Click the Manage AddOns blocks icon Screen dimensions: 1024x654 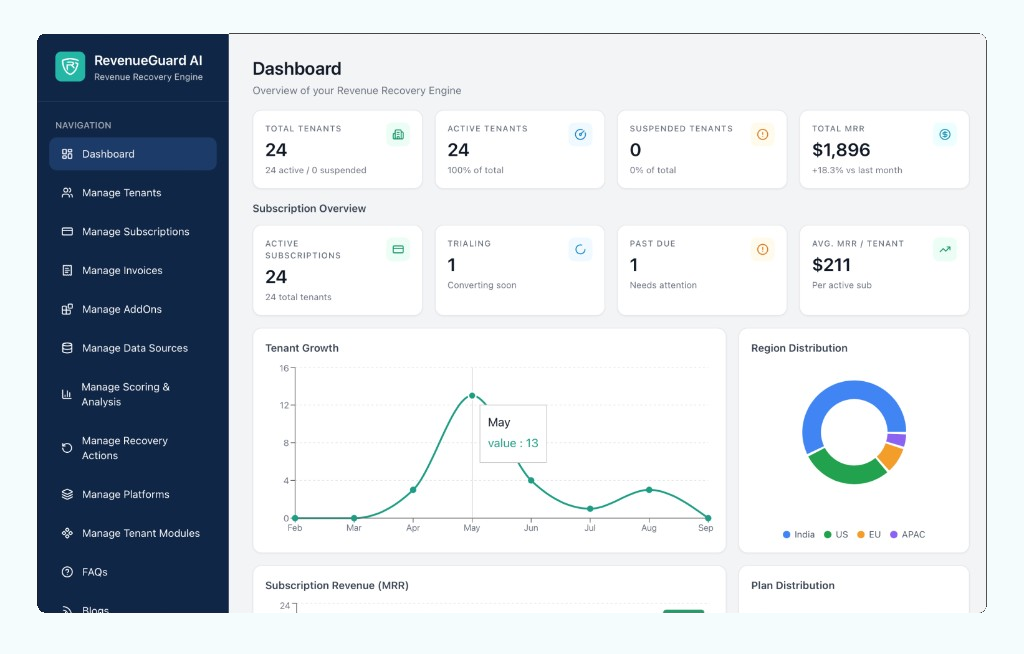click(67, 309)
